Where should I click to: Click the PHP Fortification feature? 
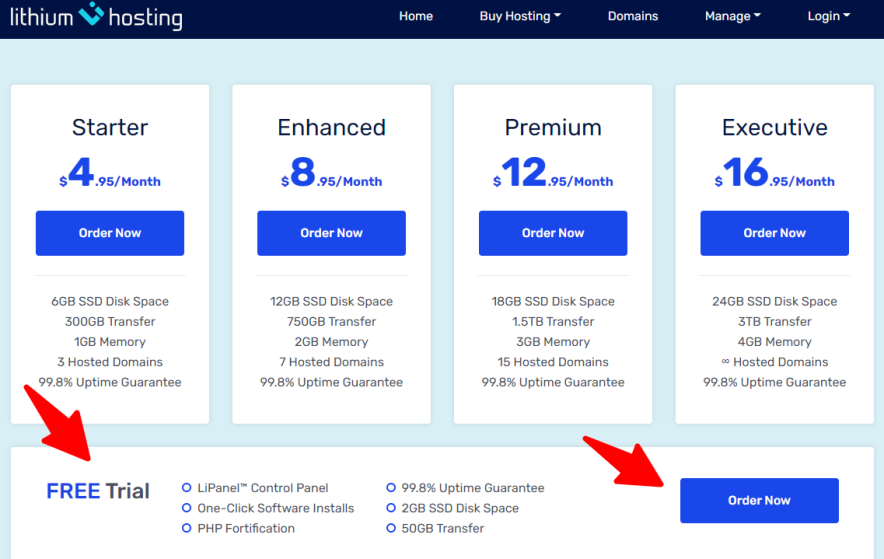(x=246, y=529)
